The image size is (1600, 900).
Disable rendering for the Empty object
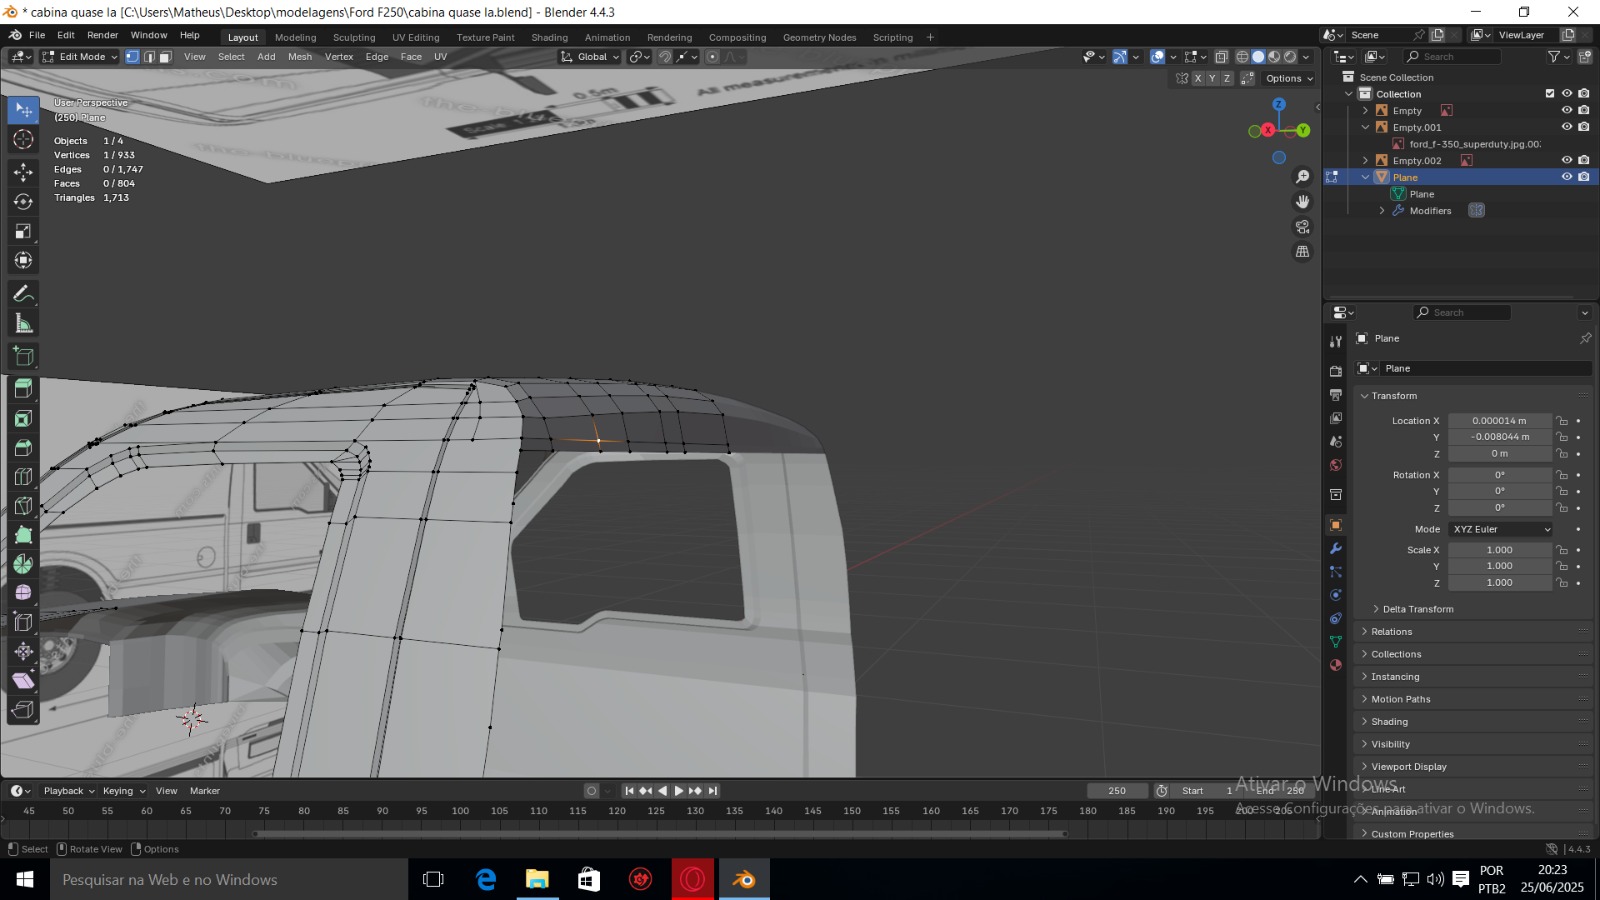coord(1584,110)
